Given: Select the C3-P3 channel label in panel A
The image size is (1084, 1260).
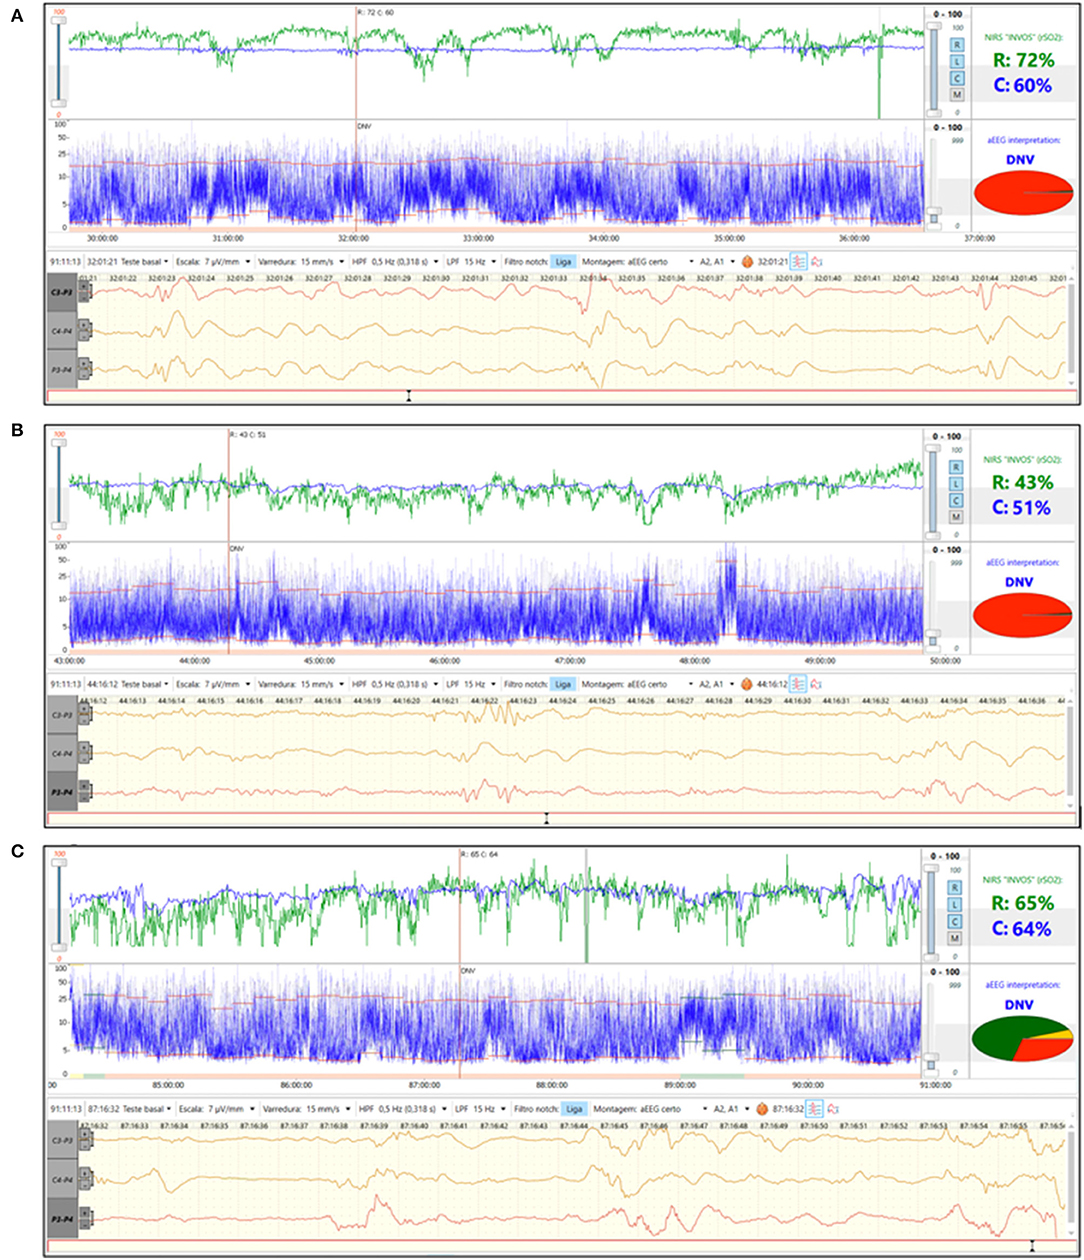Looking at the screenshot, I should point(61,292).
